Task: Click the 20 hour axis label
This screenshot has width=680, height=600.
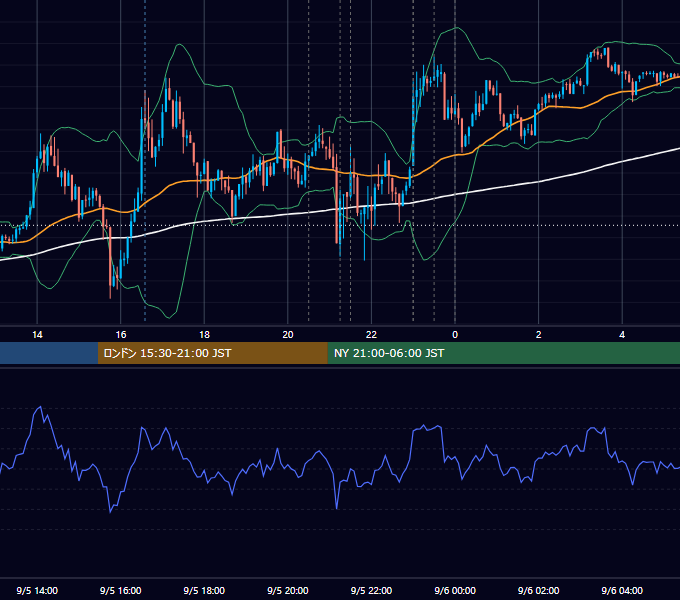Action: click(288, 335)
